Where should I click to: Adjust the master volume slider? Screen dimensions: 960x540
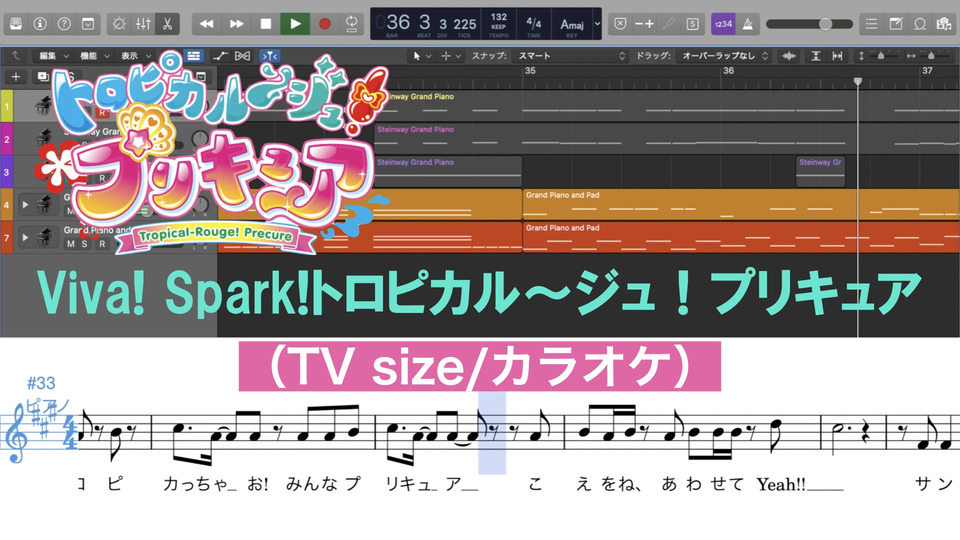(809, 24)
